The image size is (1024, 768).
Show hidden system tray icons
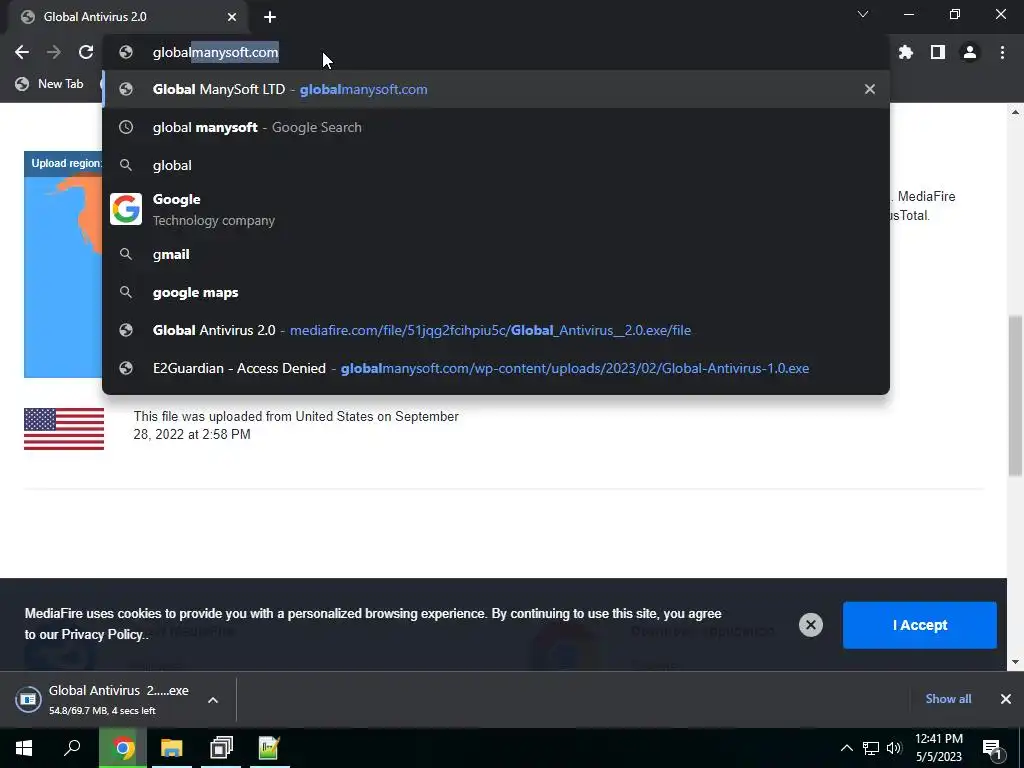coord(846,748)
